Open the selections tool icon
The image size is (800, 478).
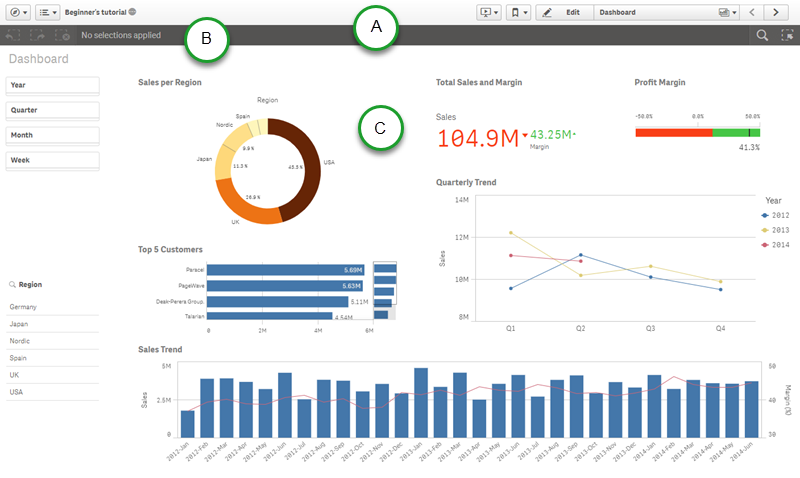click(787, 35)
